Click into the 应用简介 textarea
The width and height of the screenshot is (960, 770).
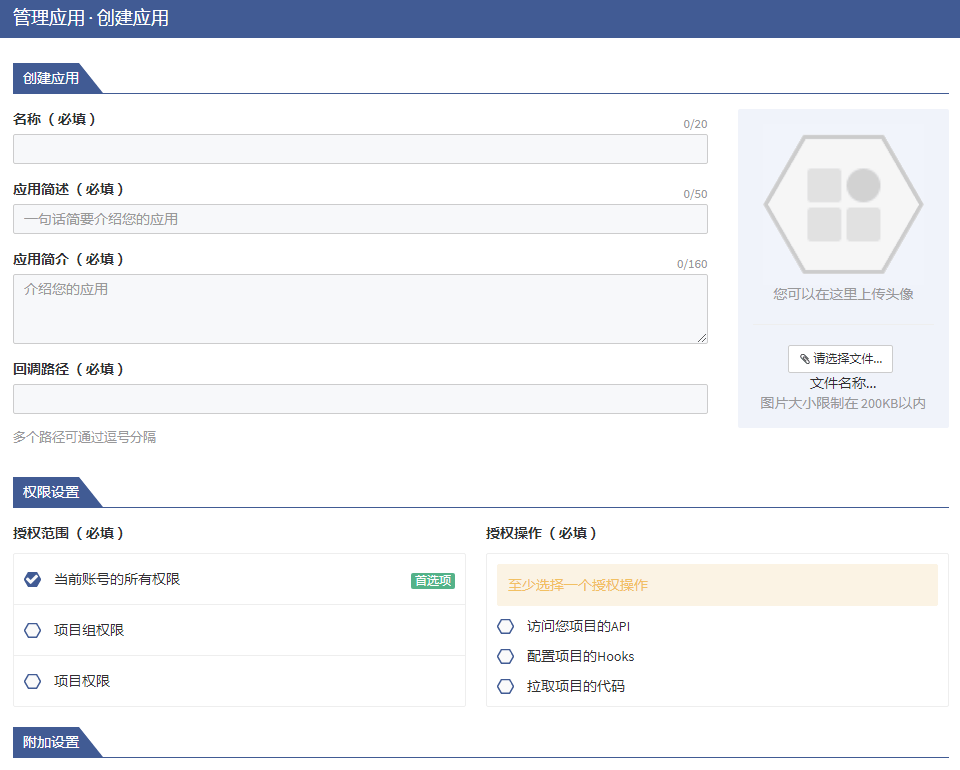pos(360,308)
